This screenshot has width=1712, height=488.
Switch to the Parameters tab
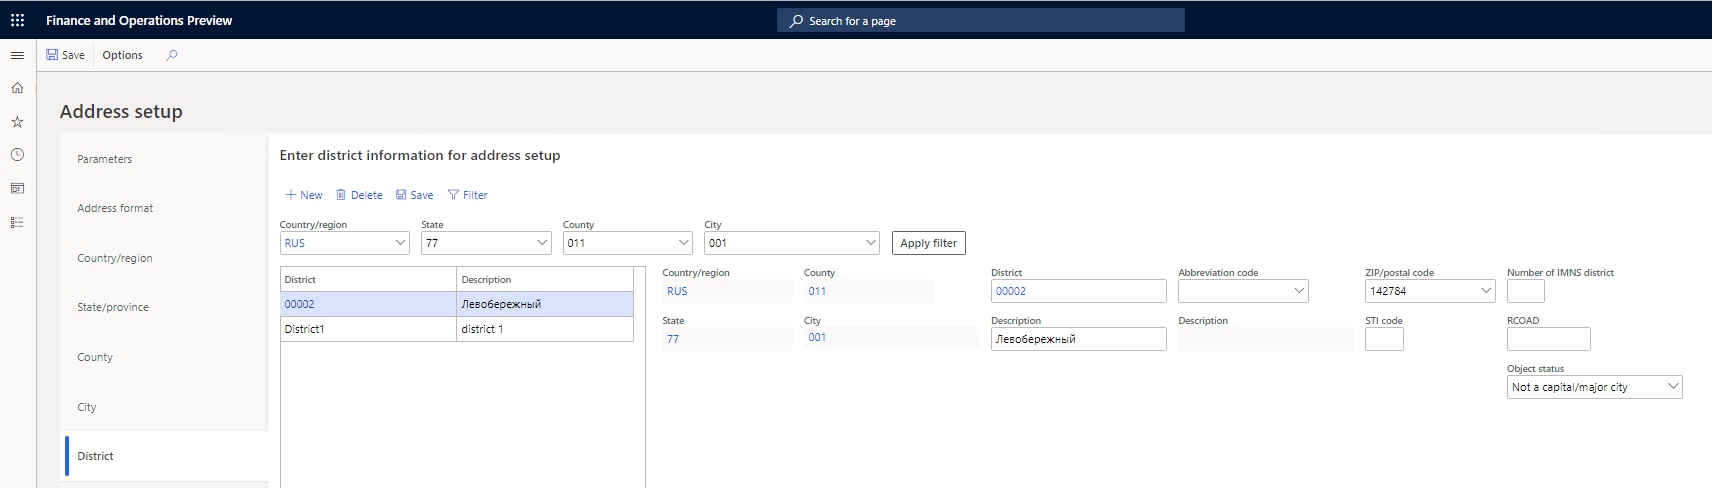[105, 159]
